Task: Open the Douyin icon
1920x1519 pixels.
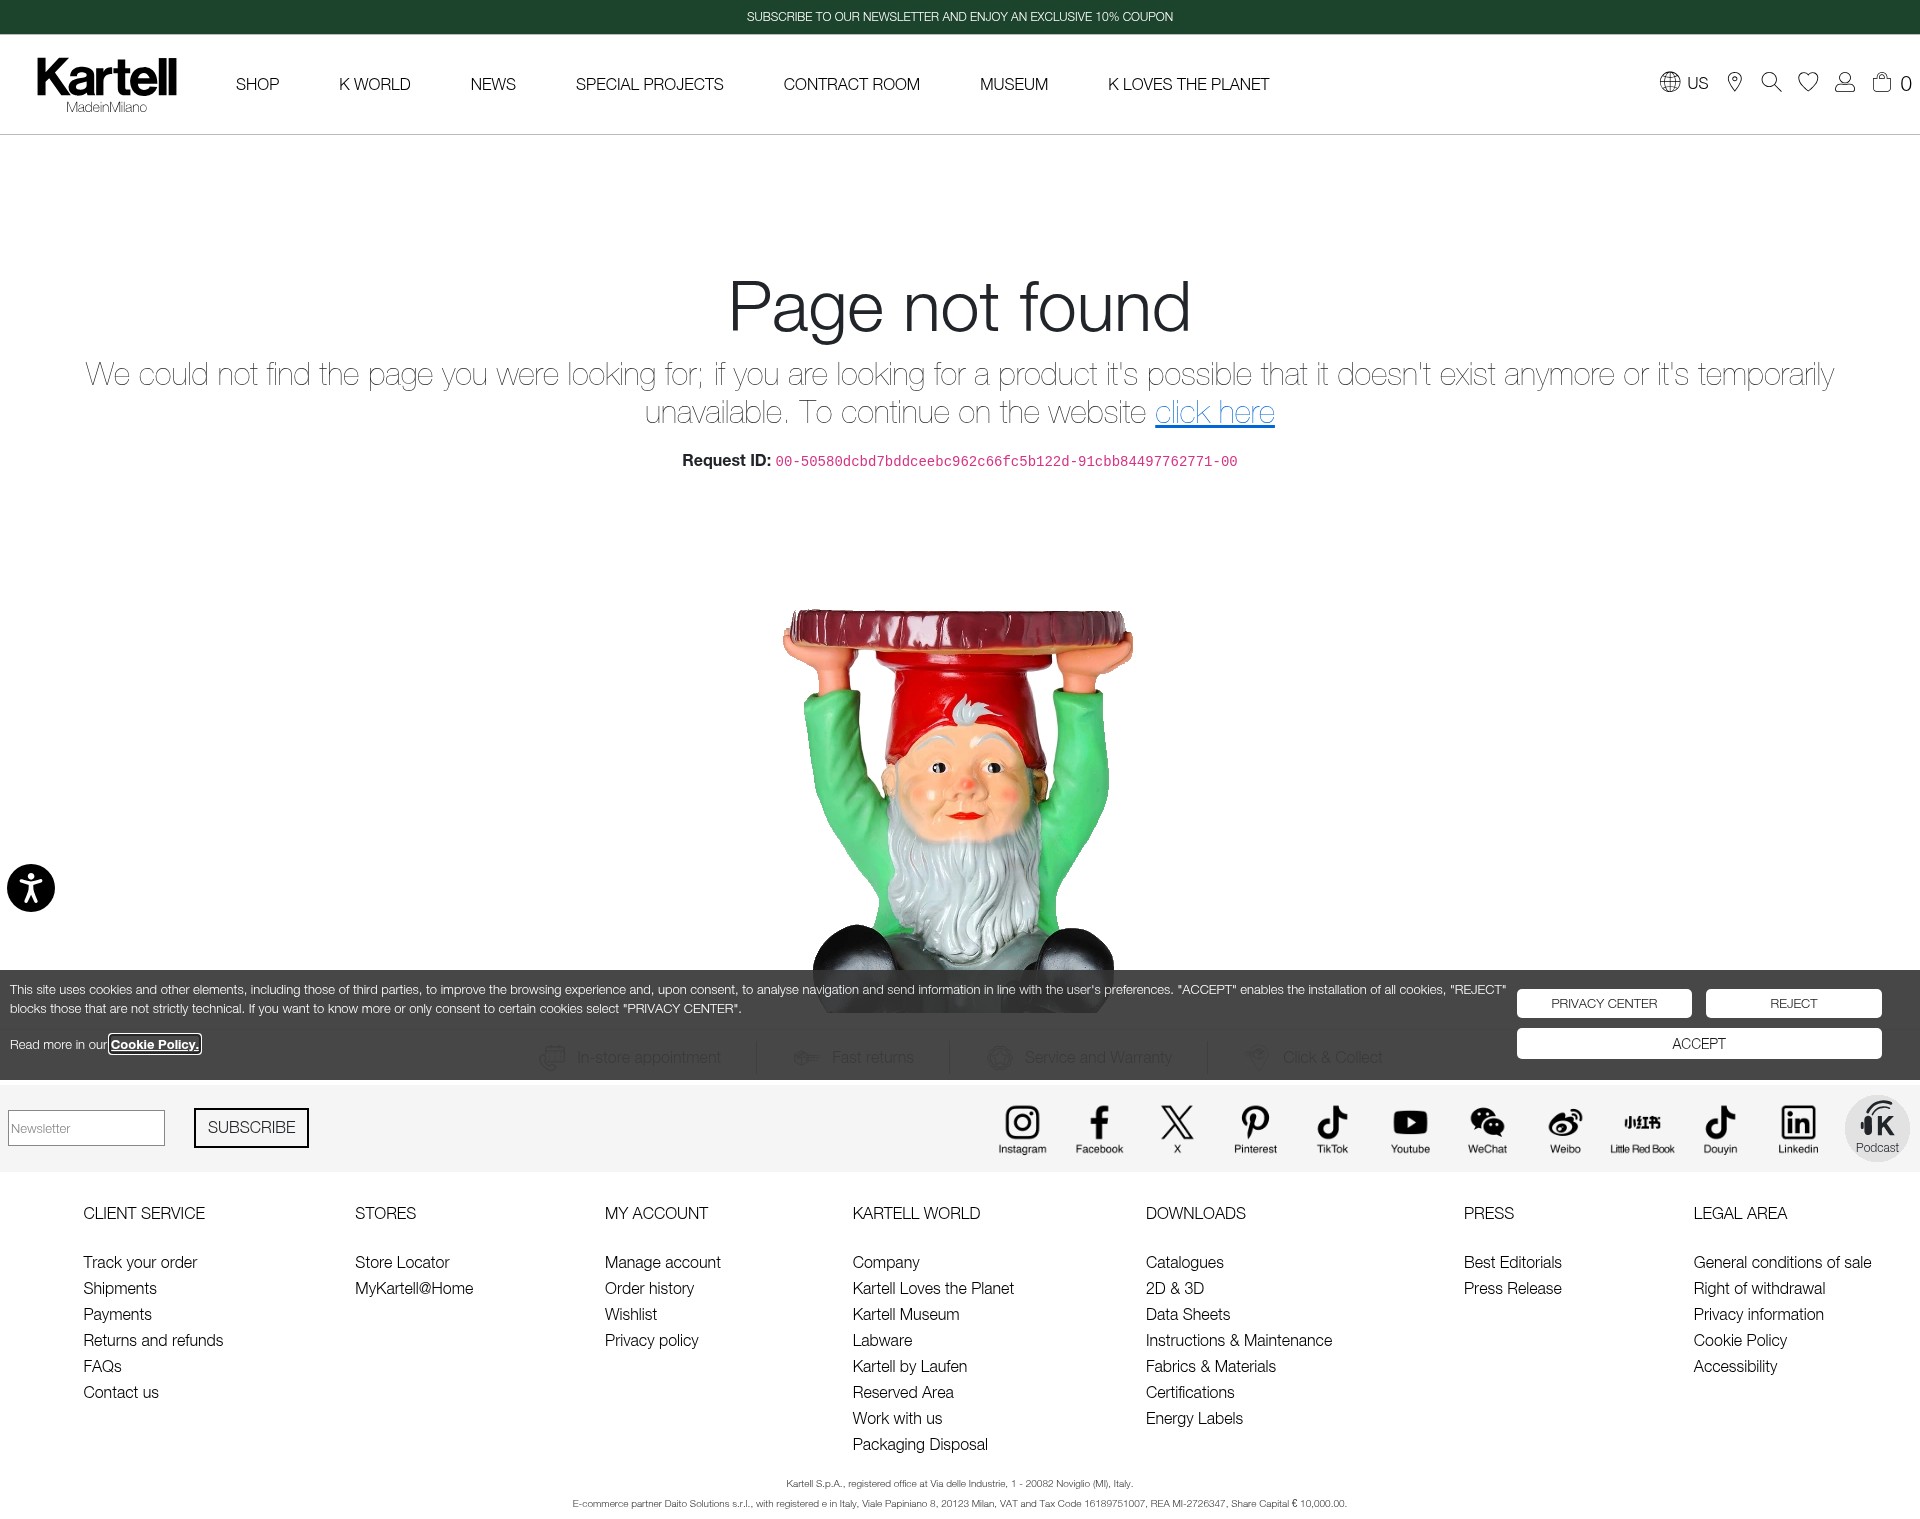Action: (x=1720, y=1129)
